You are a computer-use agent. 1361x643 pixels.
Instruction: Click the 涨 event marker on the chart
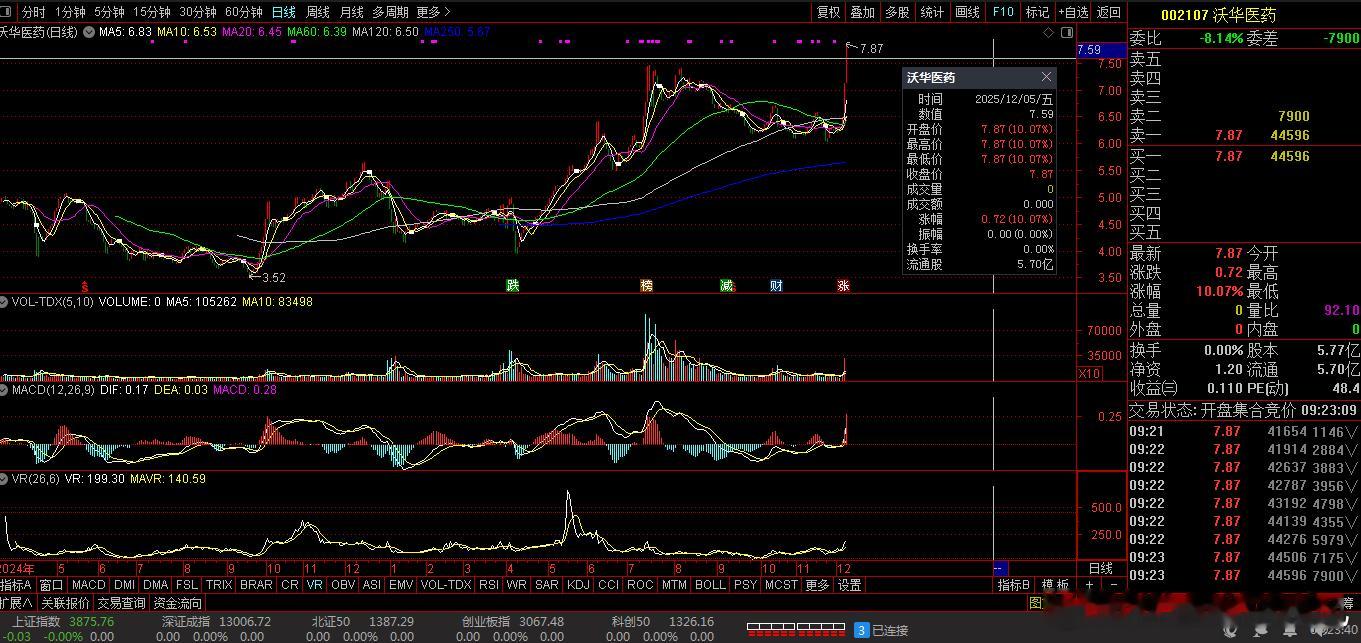click(844, 286)
